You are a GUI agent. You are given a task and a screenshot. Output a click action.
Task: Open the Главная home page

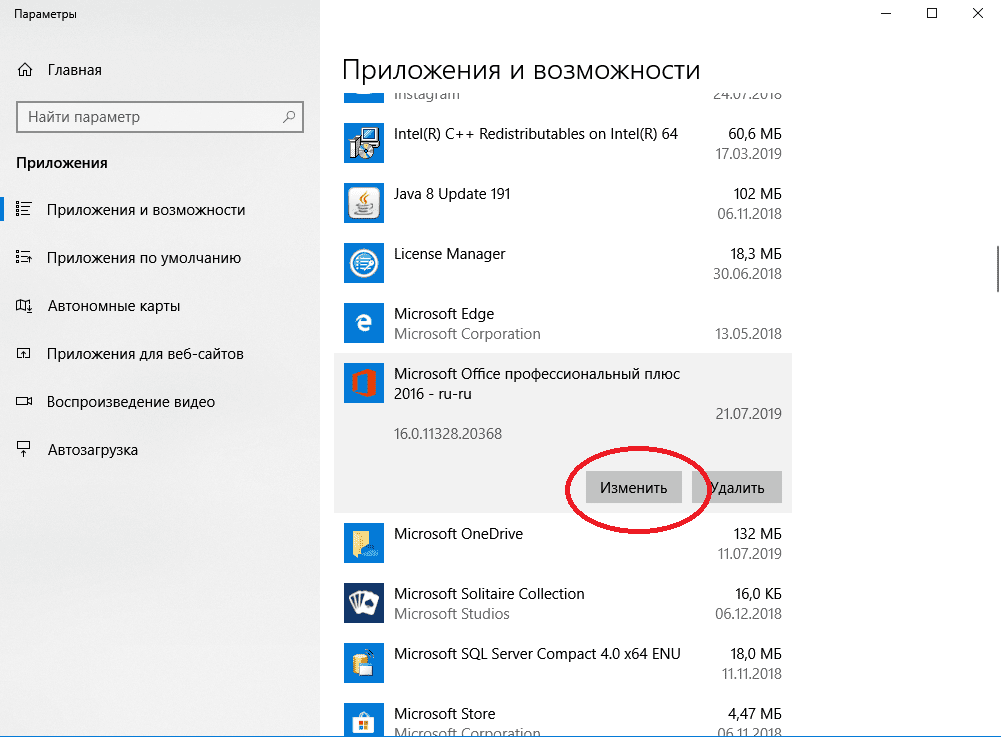[x=74, y=70]
